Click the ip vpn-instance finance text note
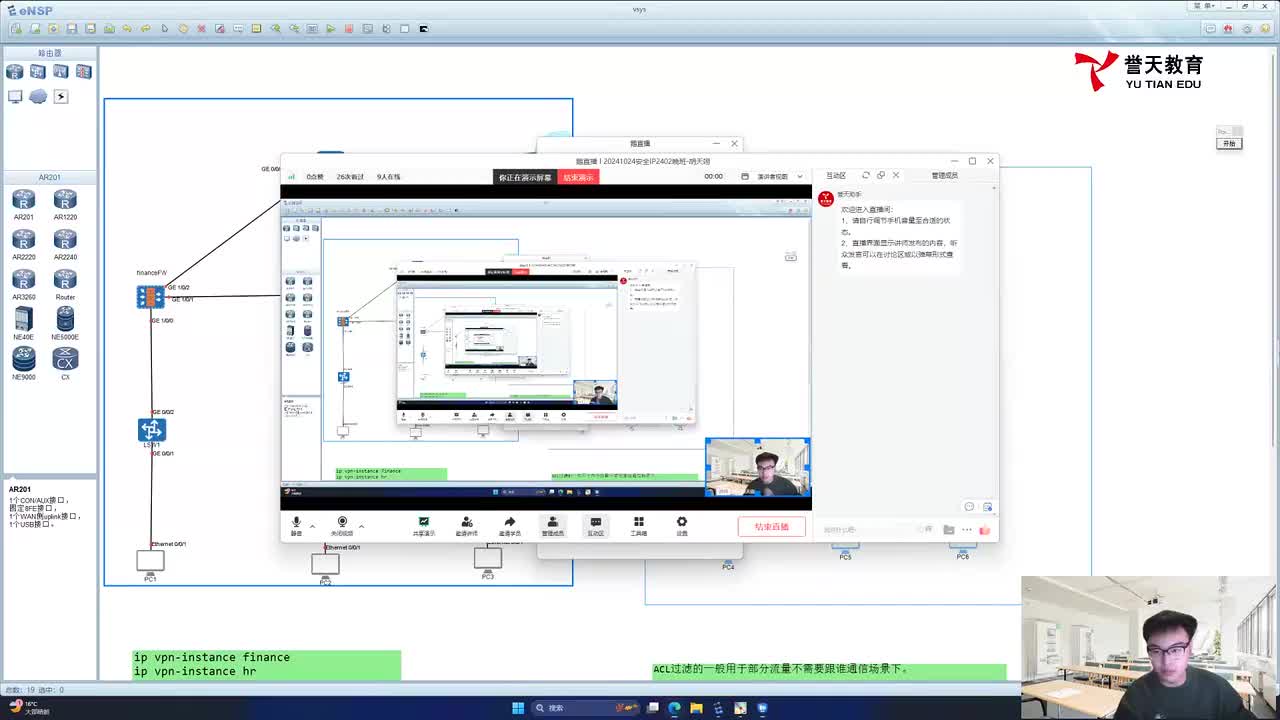The image size is (1280, 720). point(212,657)
